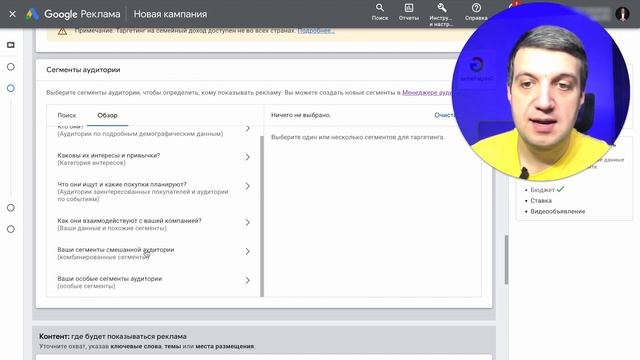The width and height of the screenshot is (640, 360).
Task: Click the 'Сегменты аудитории' section heading
Action: tap(83, 70)
